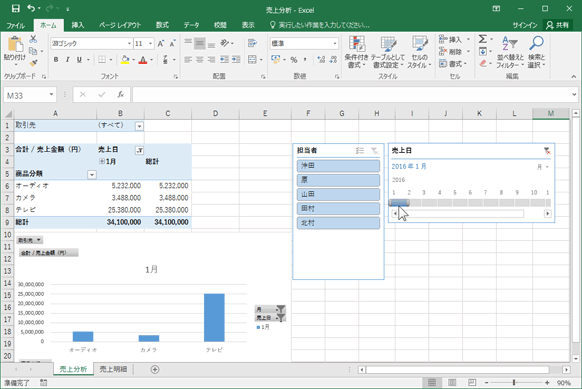
Task: Click the Paste clipboard icon
Action: pyautogui.click(x=15, y=45)
